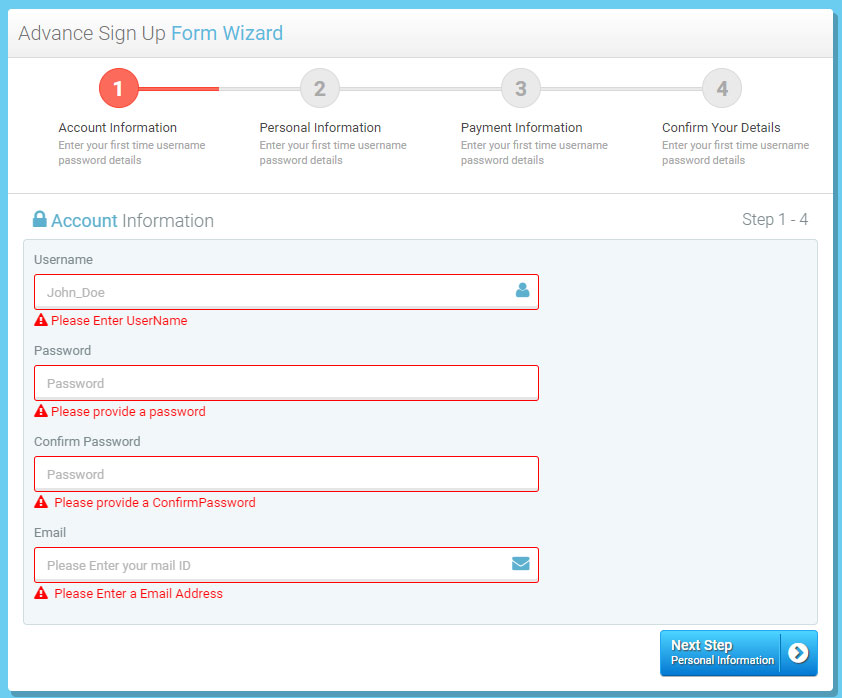
Task: Select step 3 Payment Information circle
Action: [520, 88]
